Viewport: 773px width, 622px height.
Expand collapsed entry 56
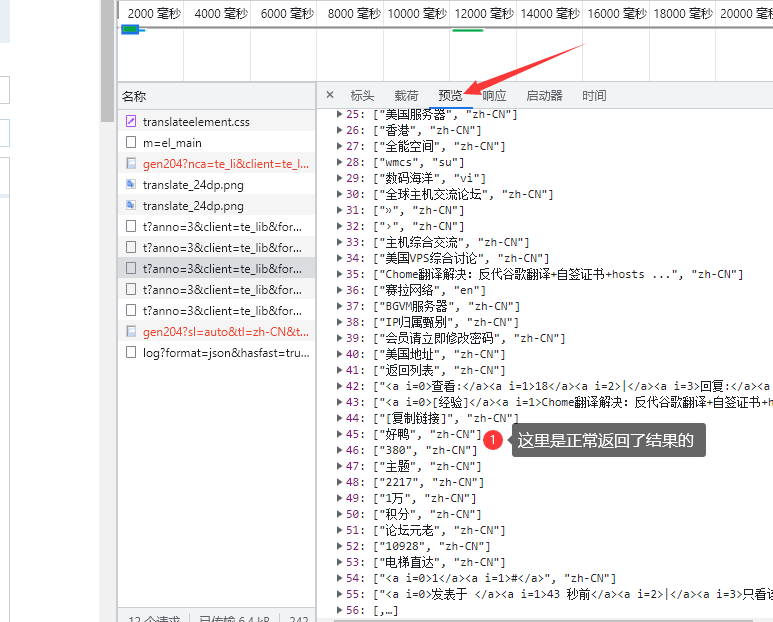pyautogui.click(x=339, y=610)
